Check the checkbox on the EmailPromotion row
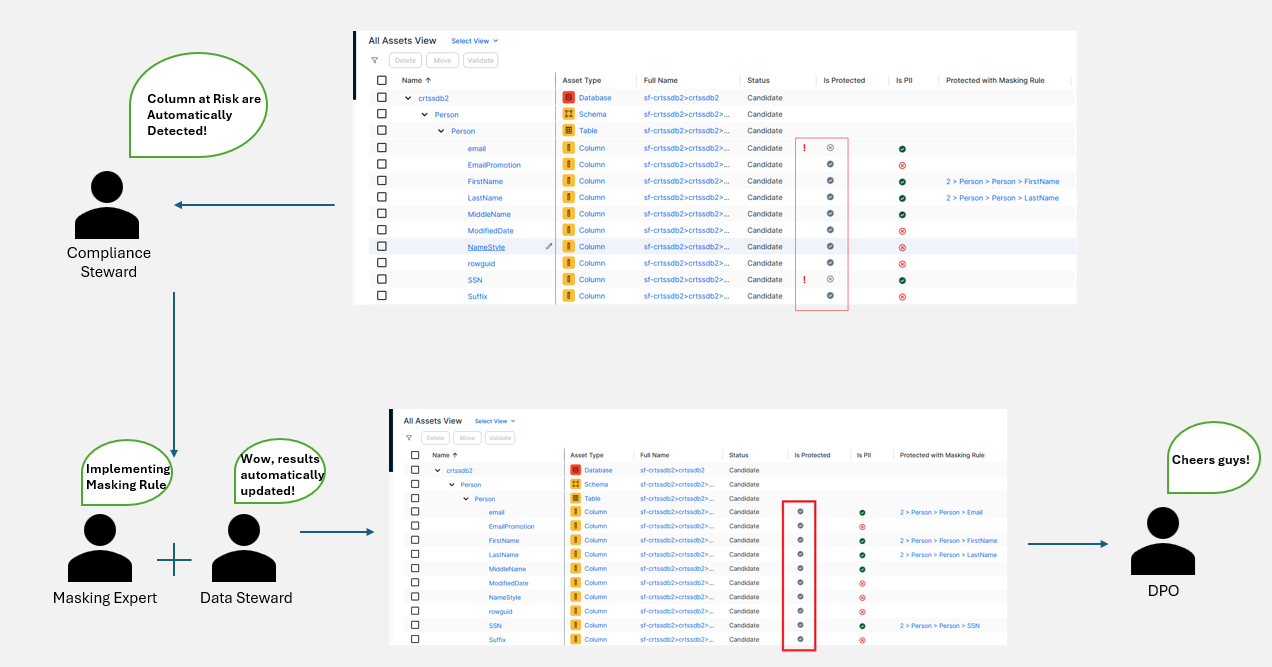 [x=381, y=164]
